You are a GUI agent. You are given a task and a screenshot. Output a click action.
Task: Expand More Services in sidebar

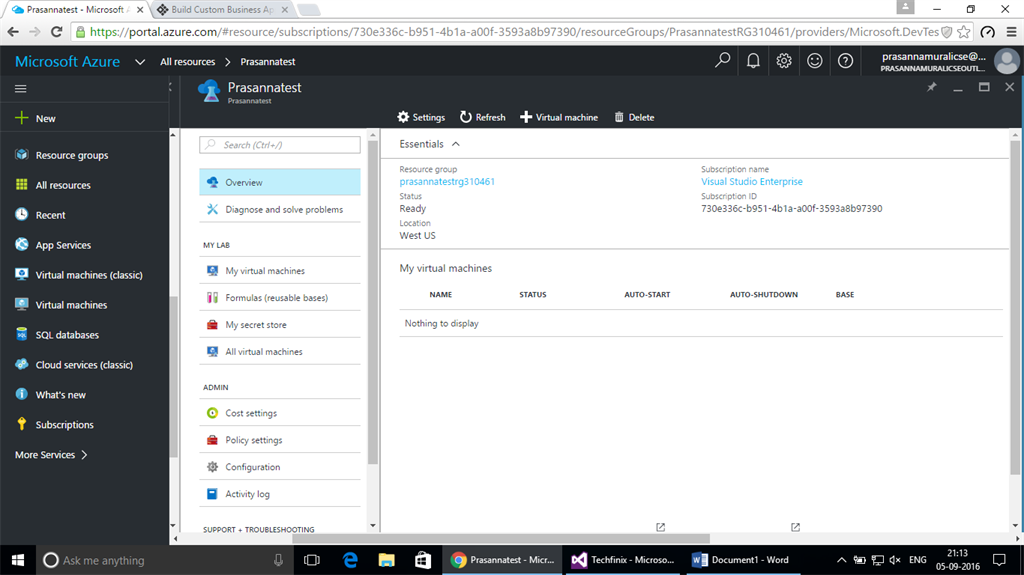[x=51, y=455]
